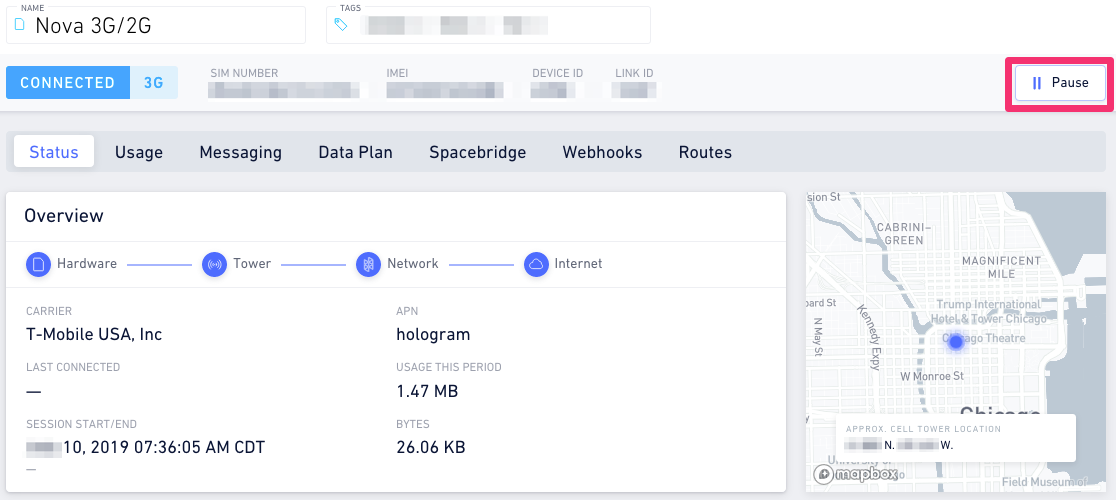The image size is (1116, 500).
Task: Click the Hardware SIM icon in Overview
Action: click(38, 264)
